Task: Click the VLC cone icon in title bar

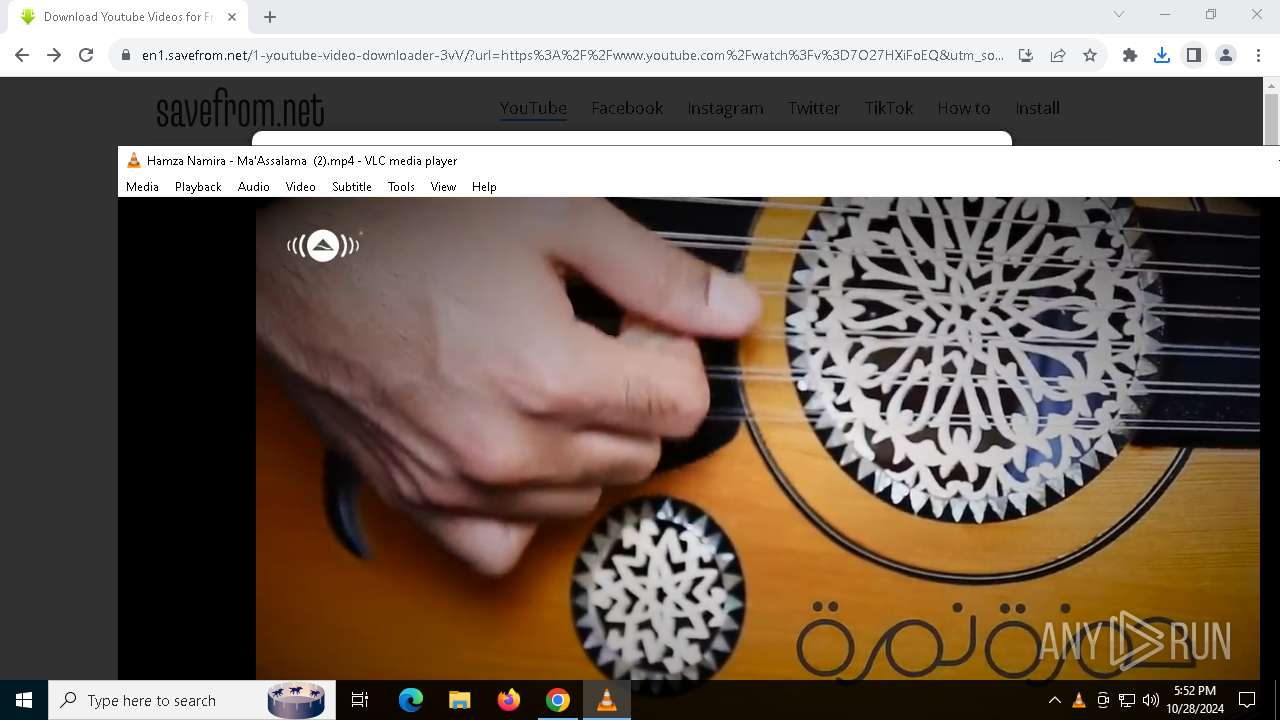Action: (x=133, y=160)
